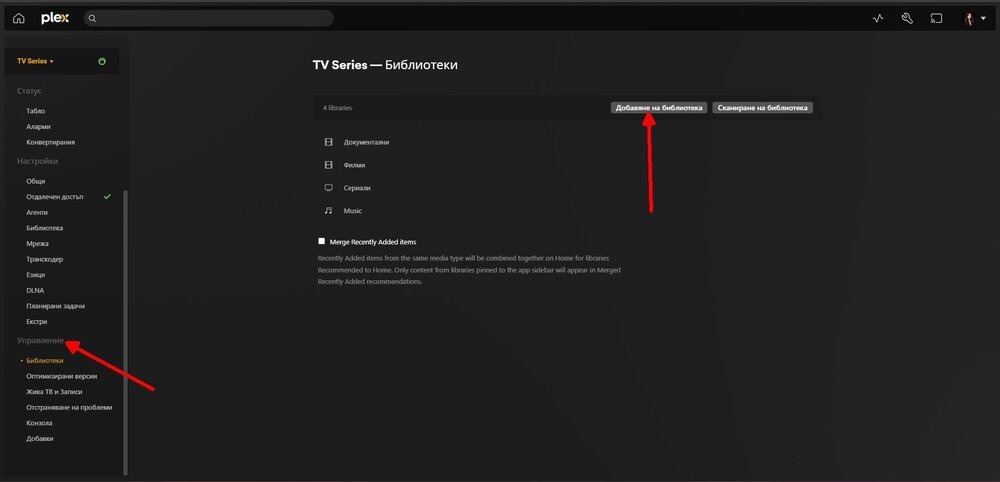Select Библиотеки in the sidebar
The image size is (1000, 482).
[x=45, y=360]
